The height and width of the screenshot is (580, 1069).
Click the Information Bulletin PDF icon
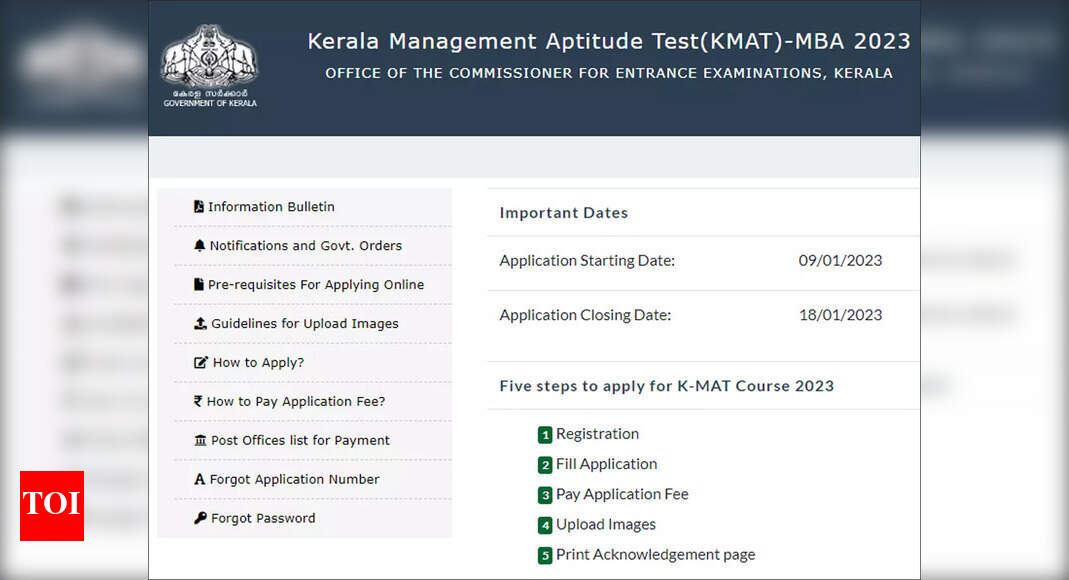coord(198,207)
